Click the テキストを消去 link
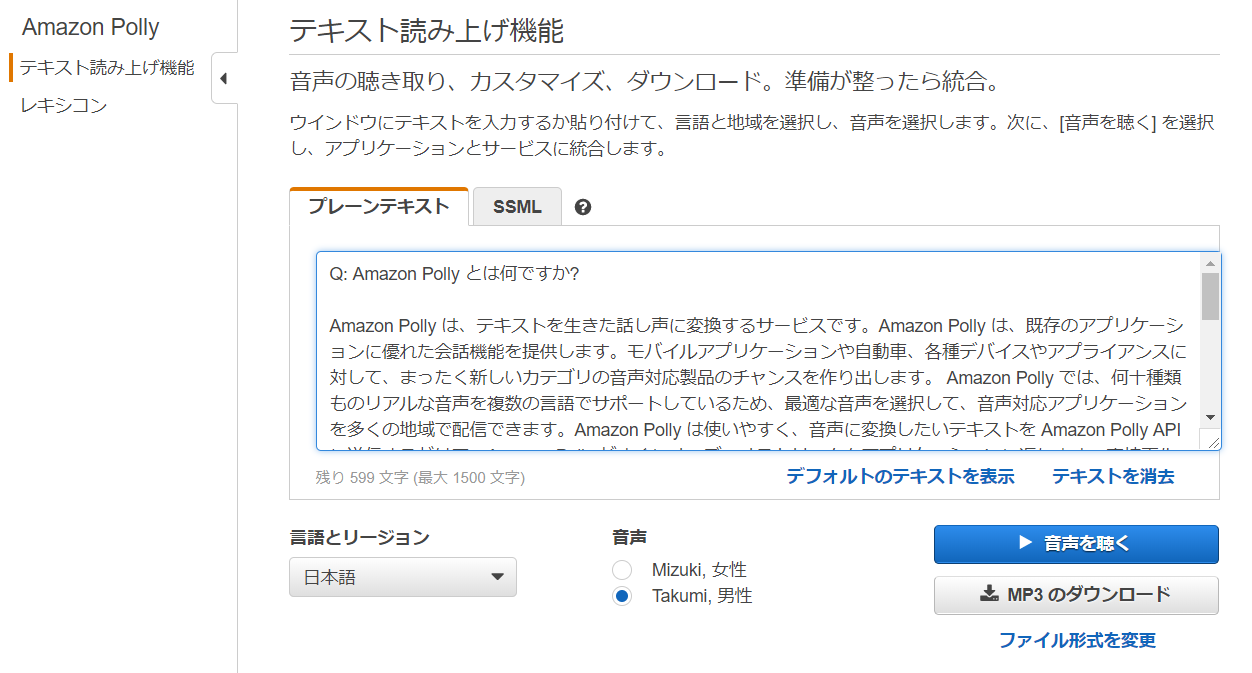The height and width of the screenshot is (673, 1252). tap(1113, 476)
